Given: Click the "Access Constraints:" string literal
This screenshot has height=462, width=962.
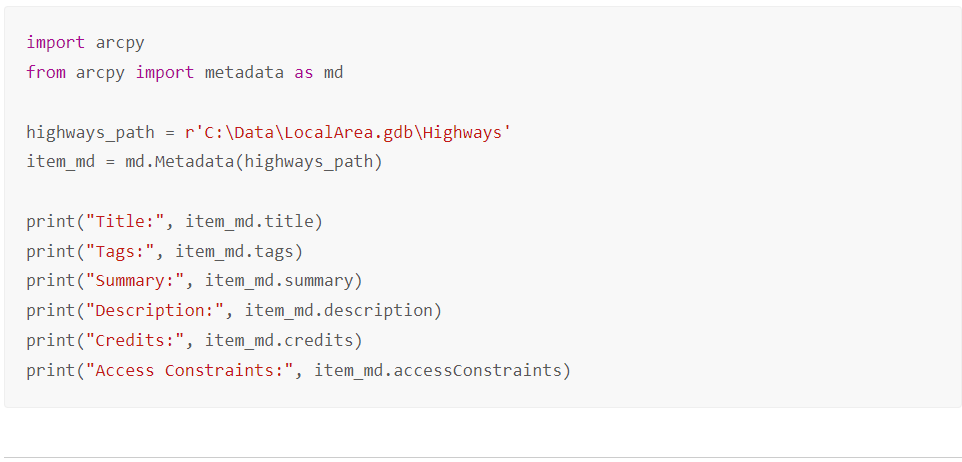Looking at the screenshot, I should click(x=190, y=370).
